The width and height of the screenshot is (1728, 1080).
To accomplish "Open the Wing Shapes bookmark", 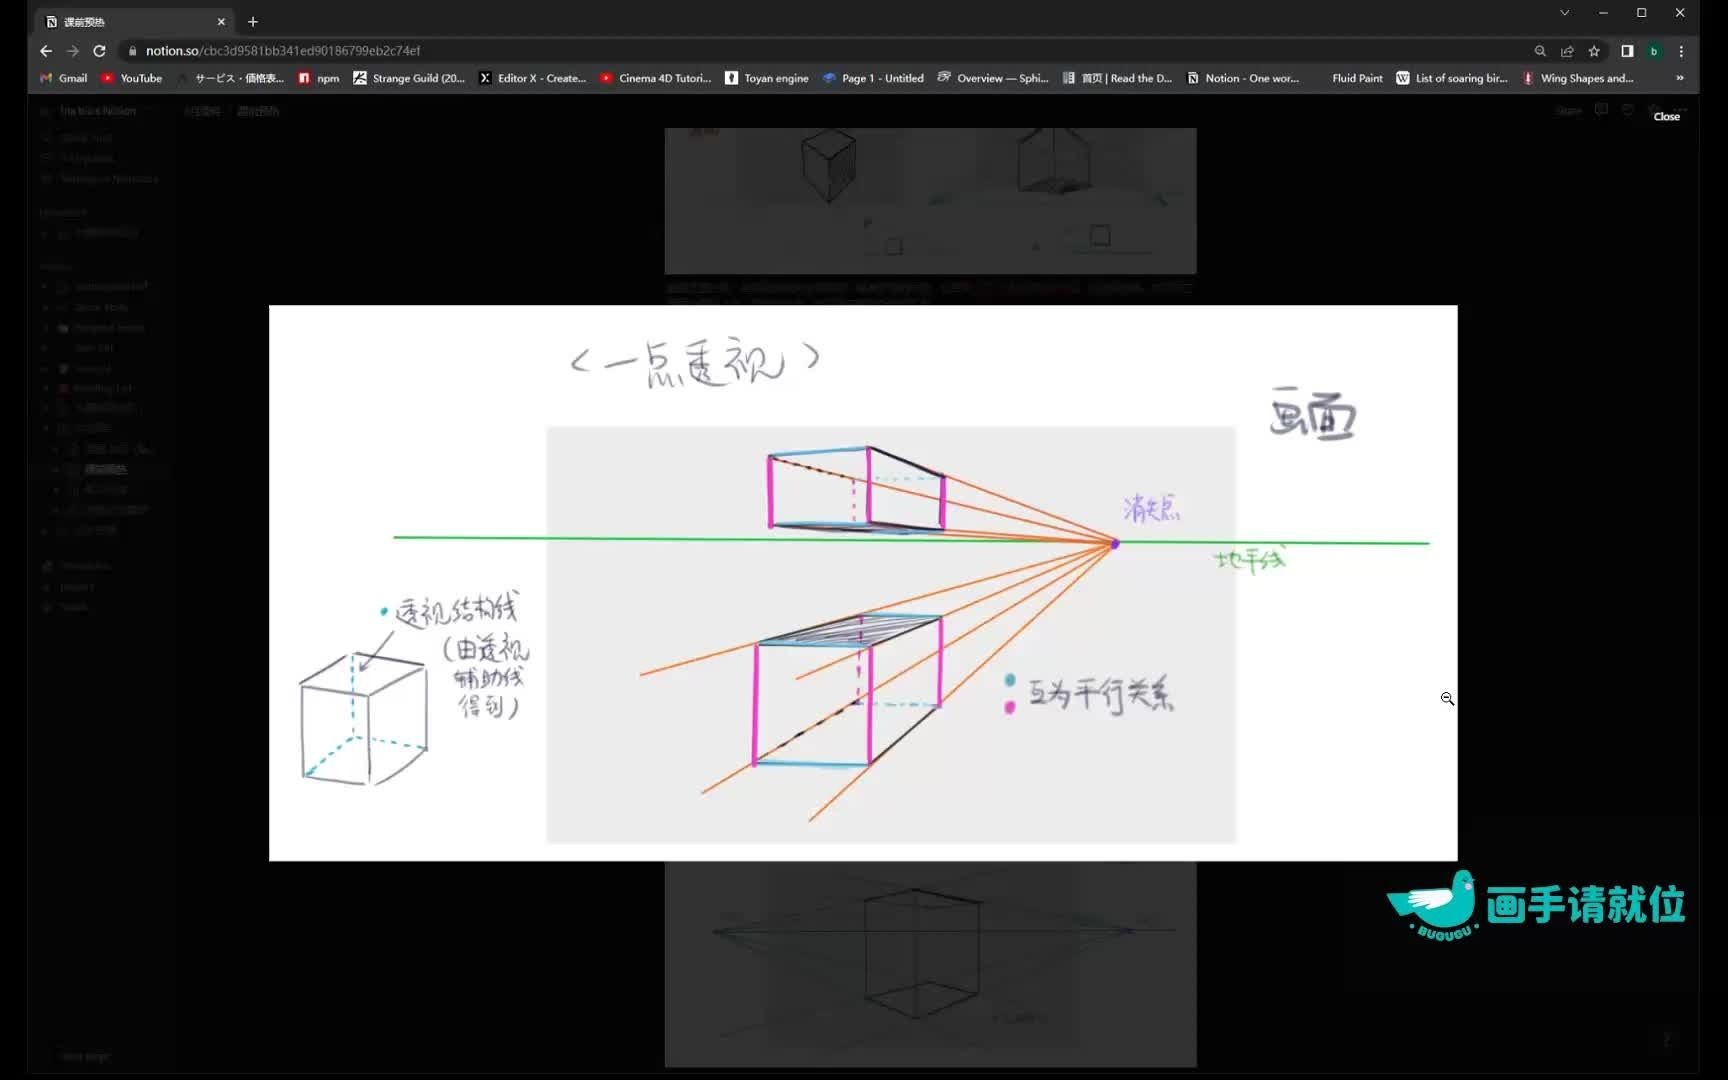I will (1578, 78).
